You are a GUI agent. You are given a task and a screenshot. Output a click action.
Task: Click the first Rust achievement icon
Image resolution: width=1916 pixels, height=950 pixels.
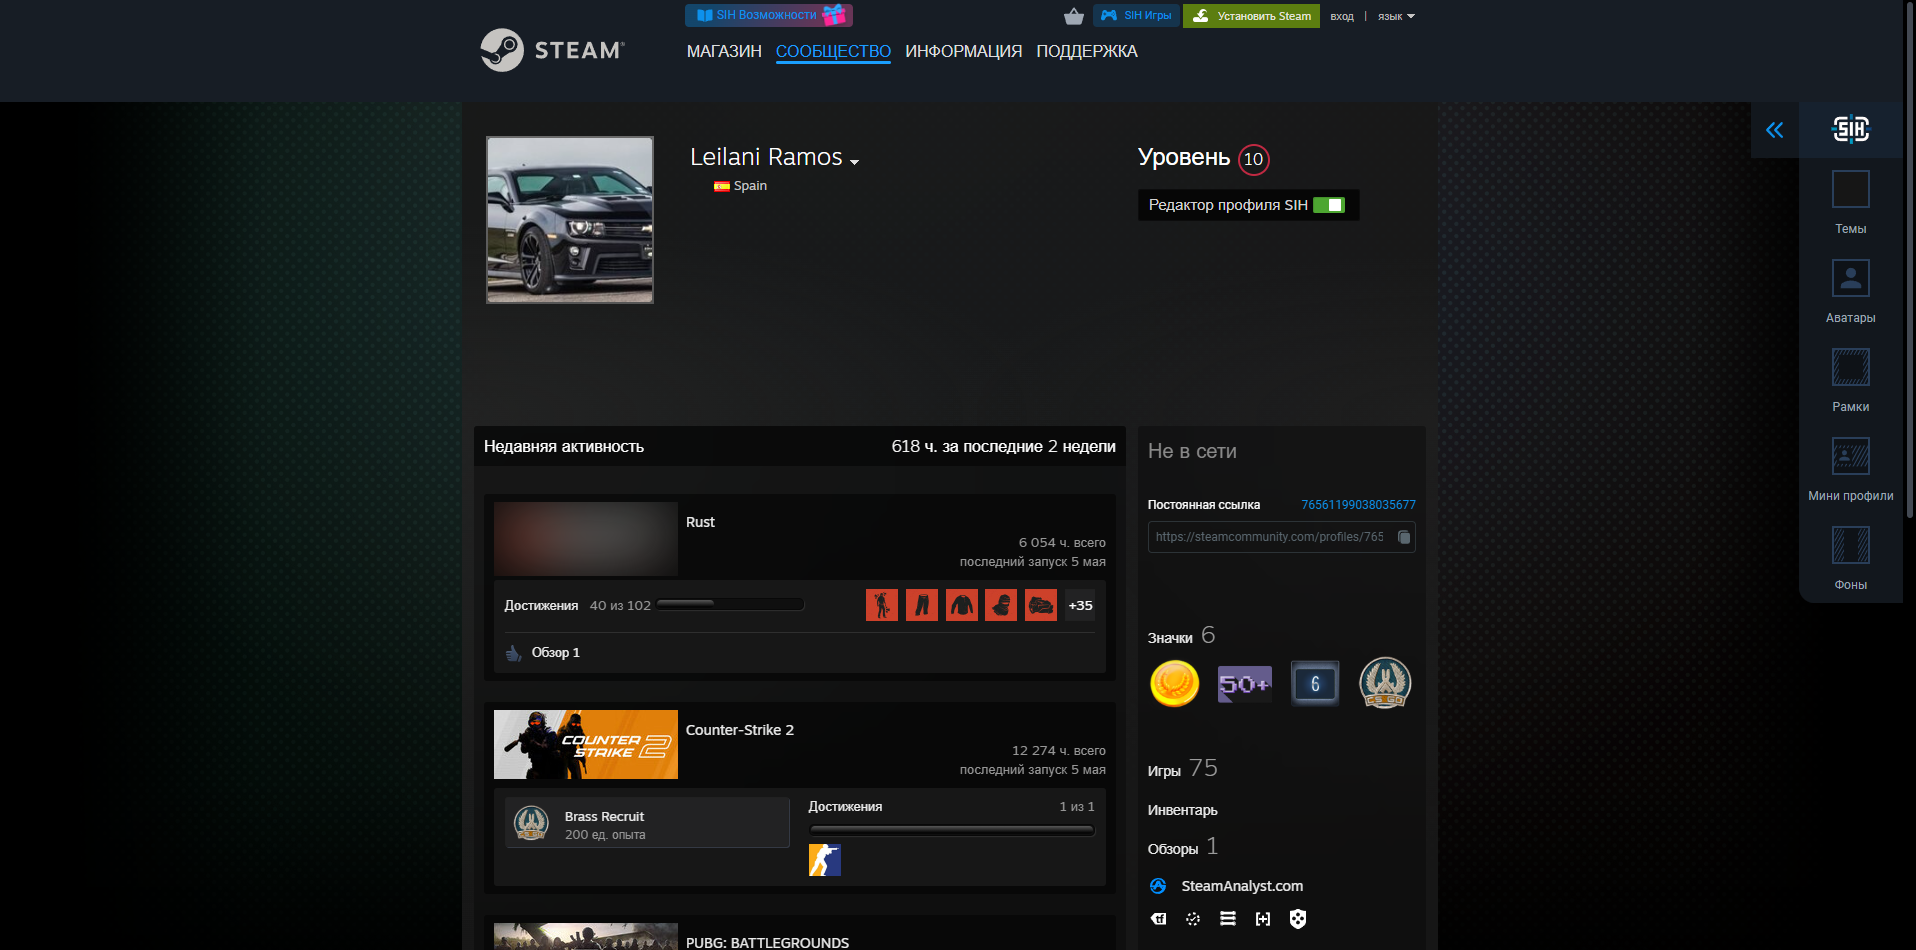[882, 605]
